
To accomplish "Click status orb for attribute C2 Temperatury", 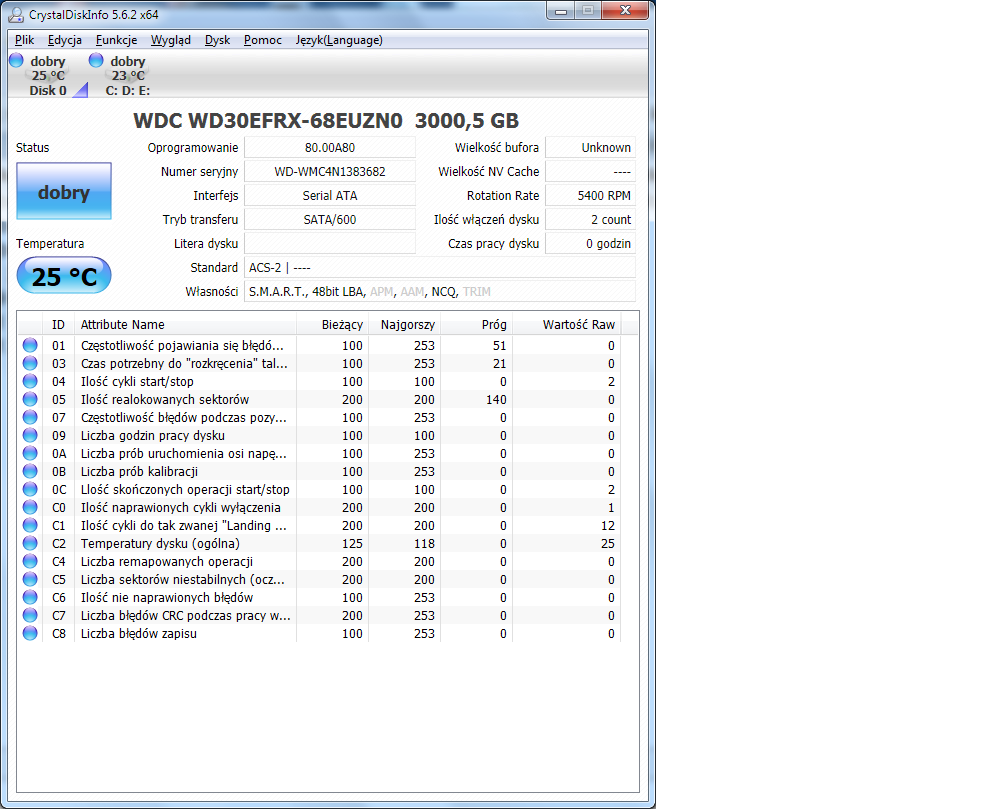I will click(30, 543).
